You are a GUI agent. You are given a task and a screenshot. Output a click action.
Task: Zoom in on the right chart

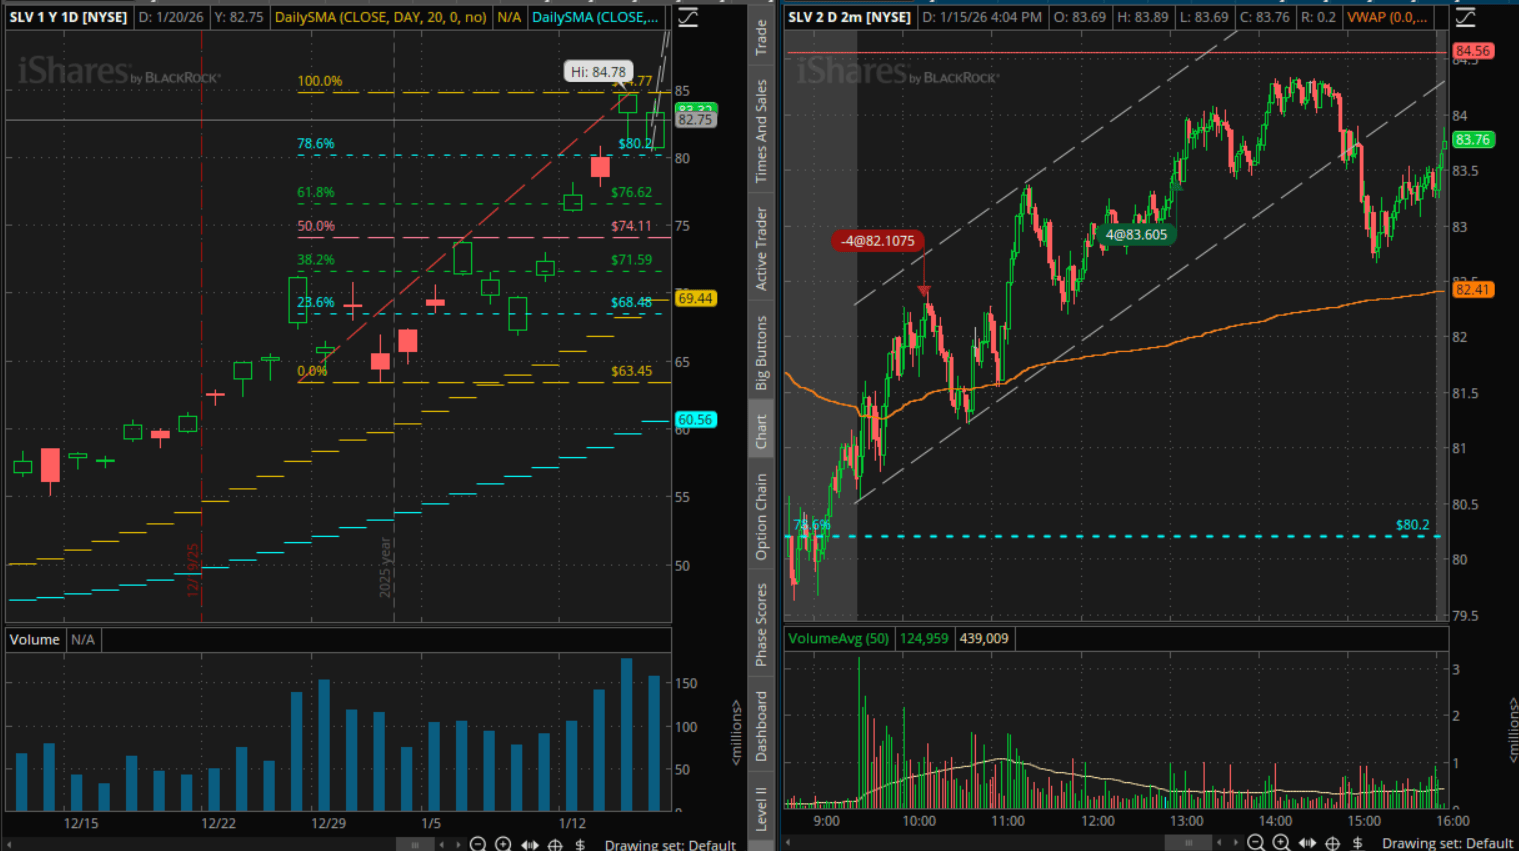(1281, 843)
